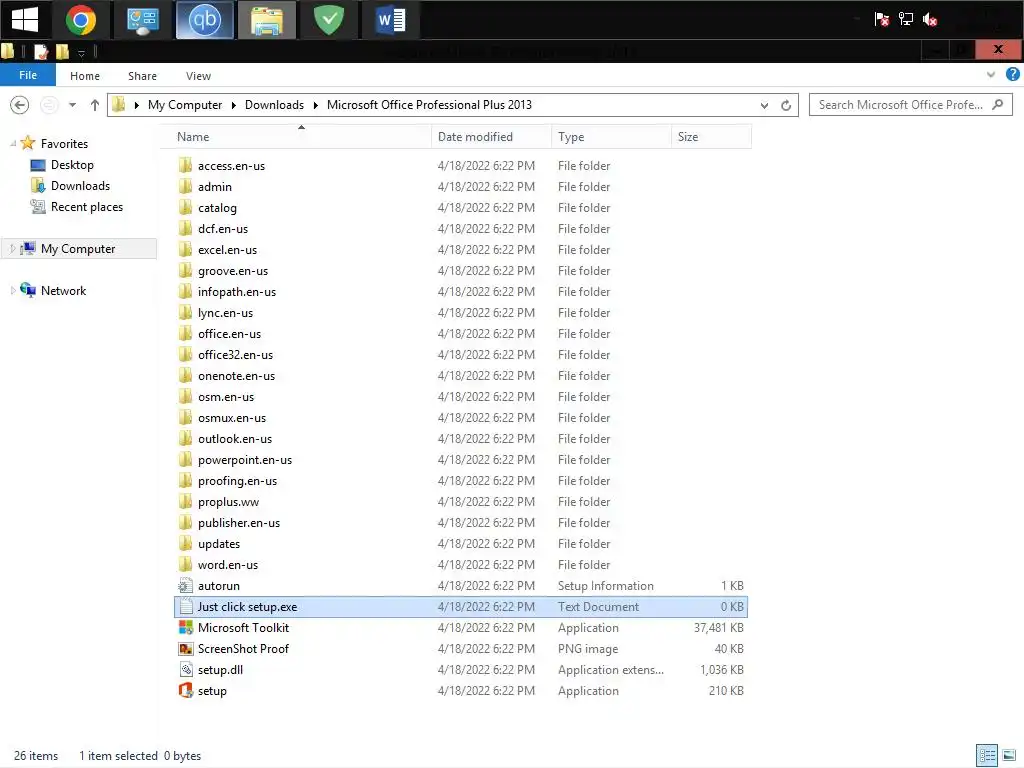Select the excel.en-us folder
Image resolution: width=1024 pixels, height=768 pixels.
coord(227,249)
